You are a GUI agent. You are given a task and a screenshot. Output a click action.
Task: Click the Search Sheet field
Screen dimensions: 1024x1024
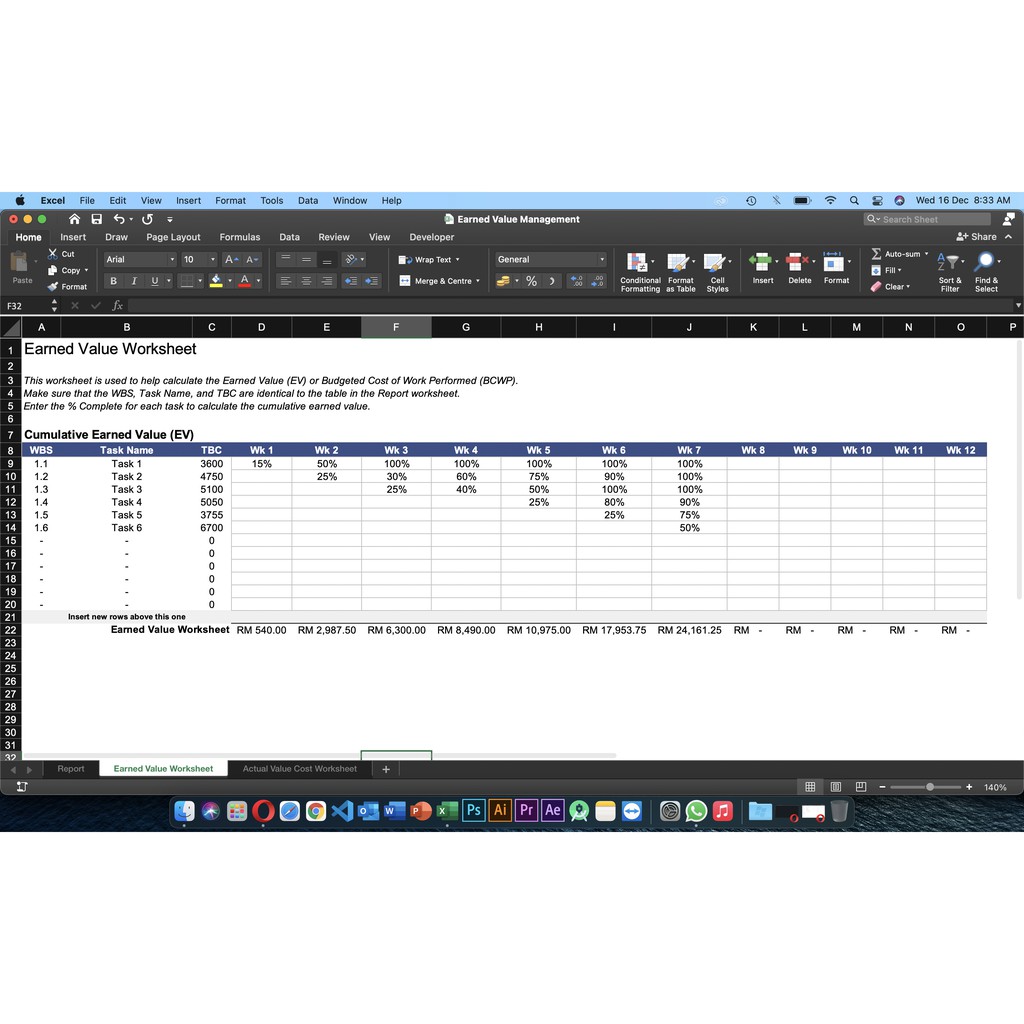coord(928,219)
